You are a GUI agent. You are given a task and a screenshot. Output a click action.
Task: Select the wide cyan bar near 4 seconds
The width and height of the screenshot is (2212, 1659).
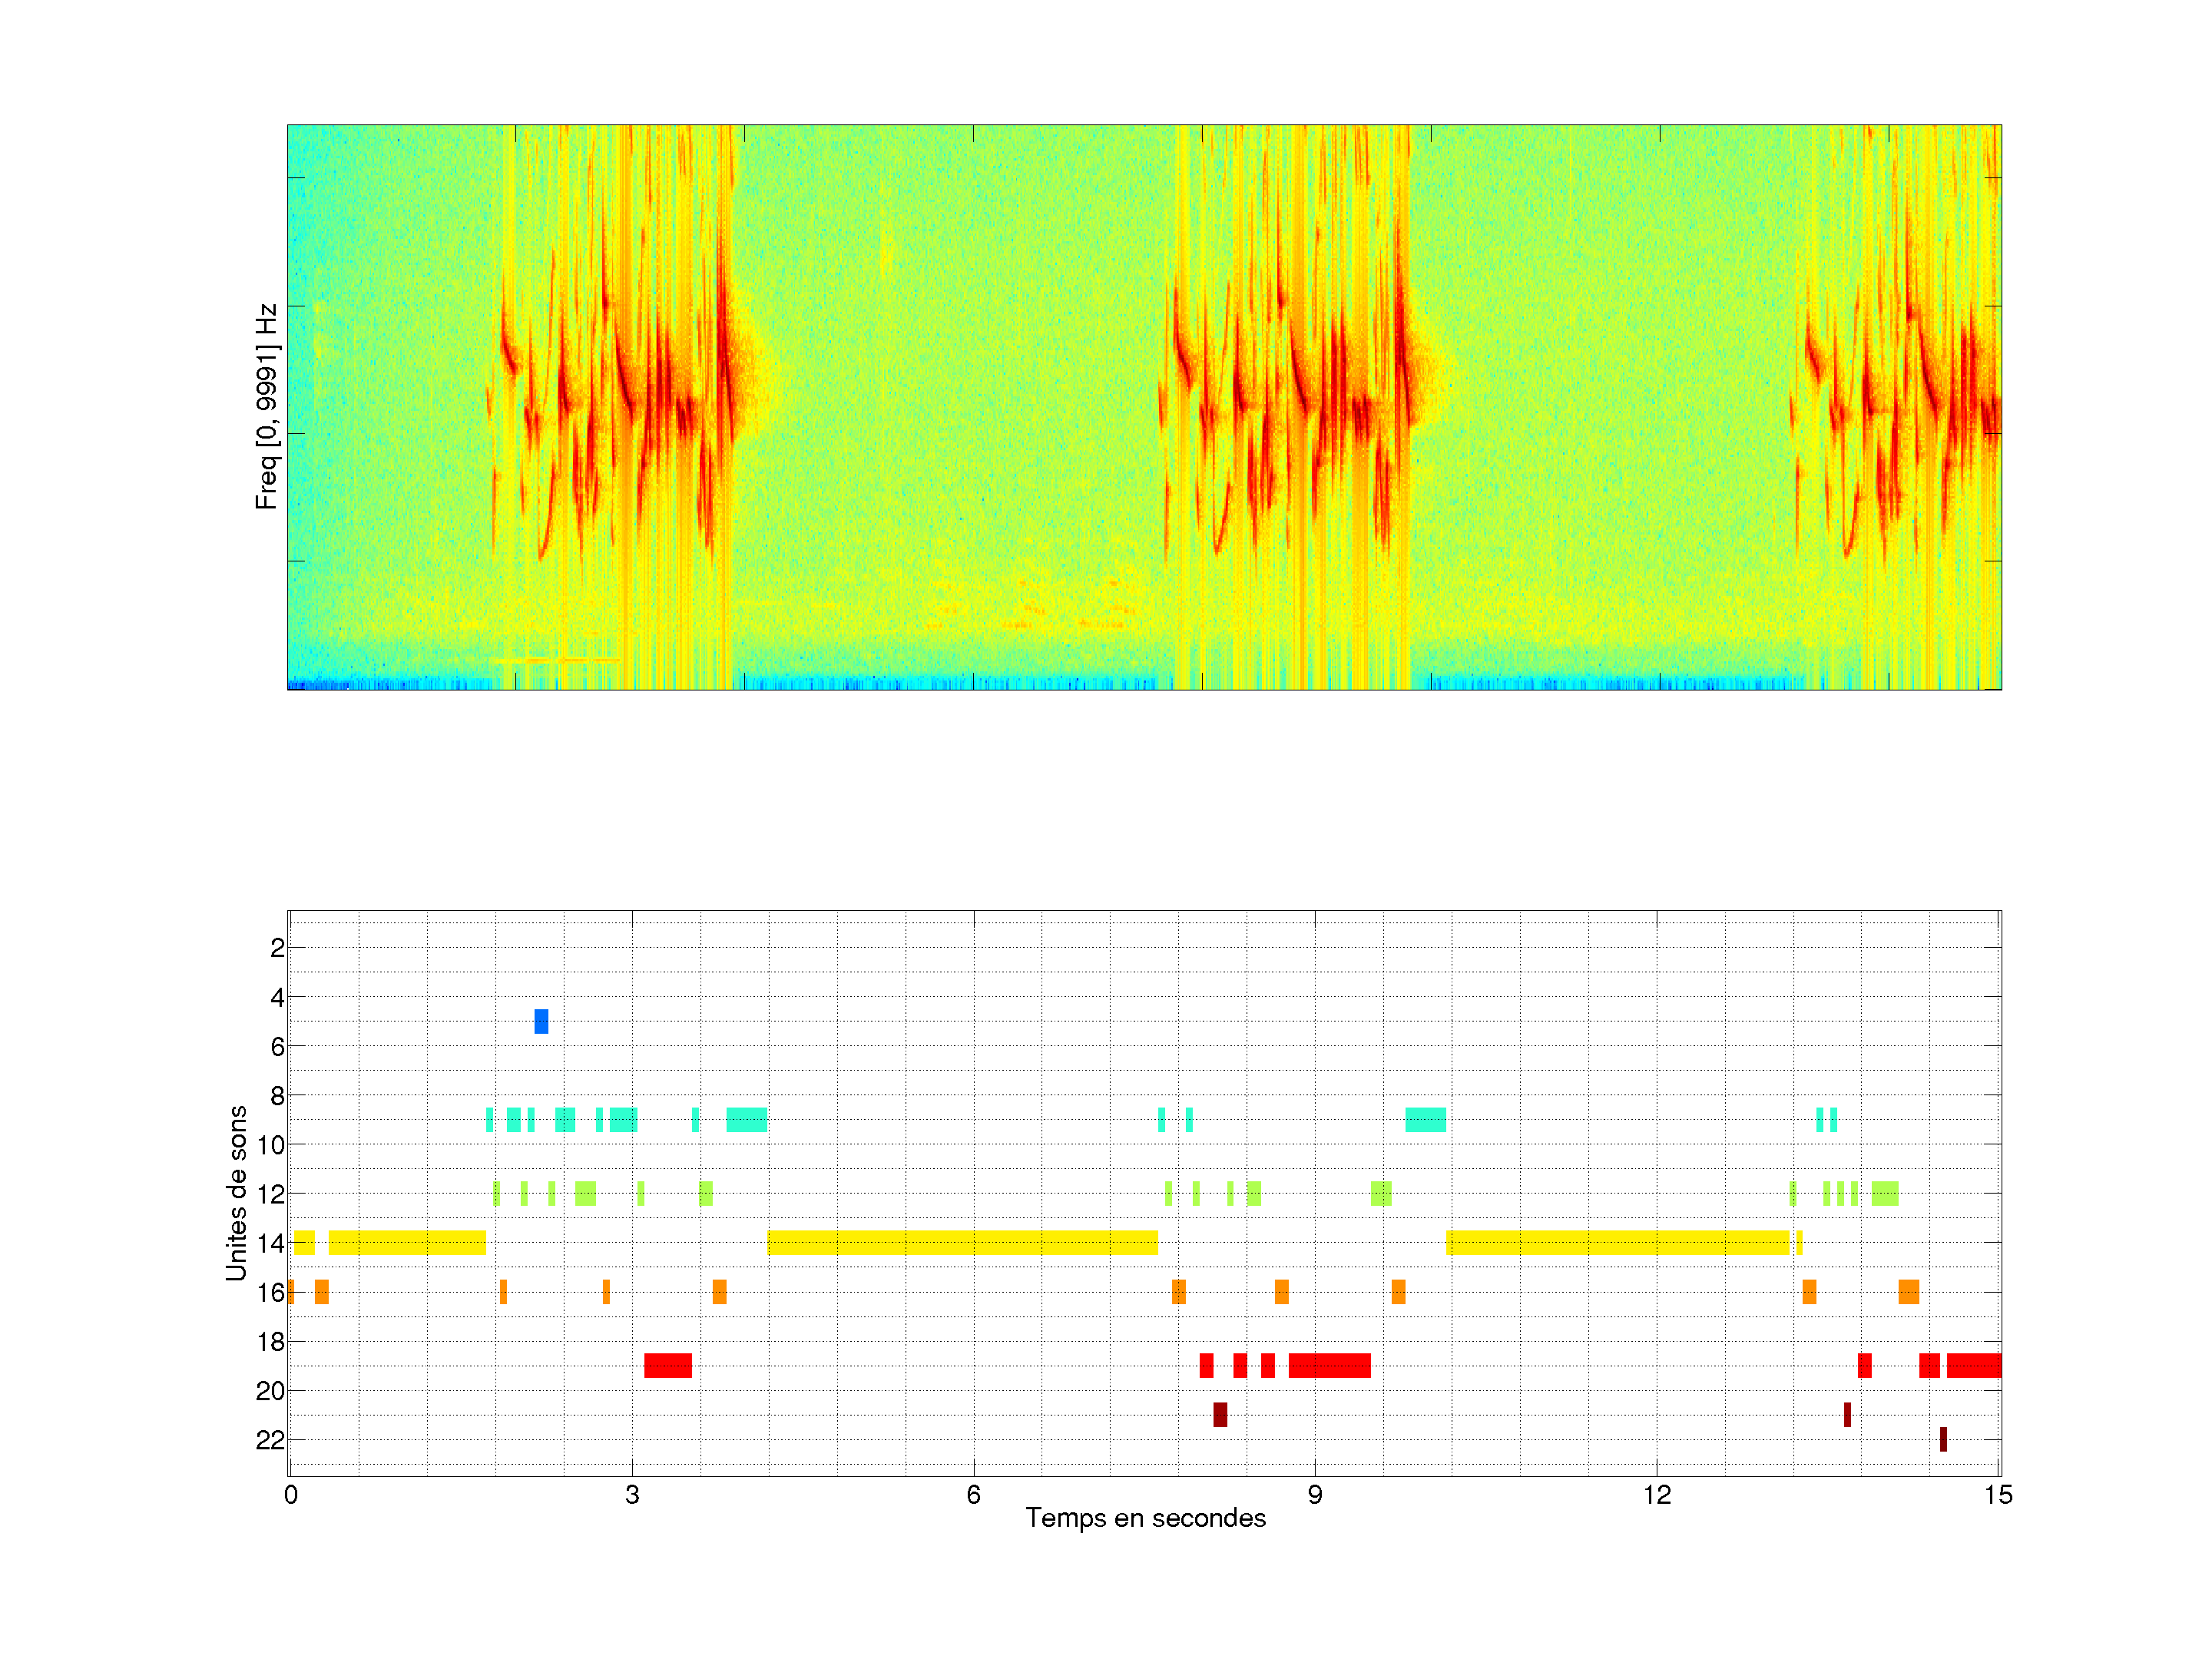(x=747, y=1120)
